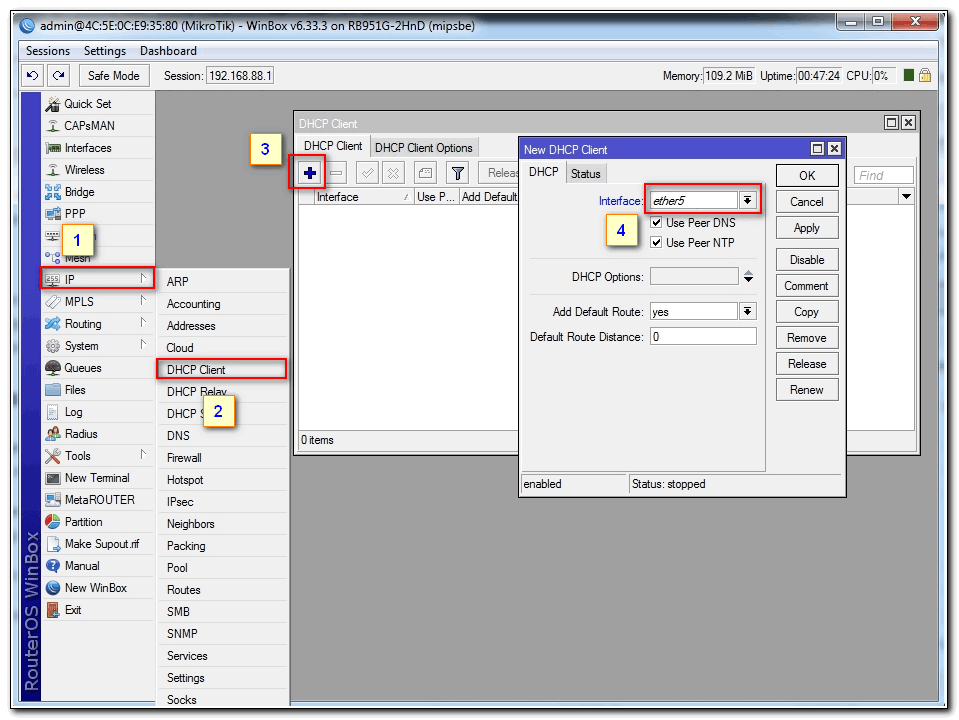Open the Status tab in dialog
Viewport: 959px width, 720px height.
pyautogui.click(x=585, y=174)
